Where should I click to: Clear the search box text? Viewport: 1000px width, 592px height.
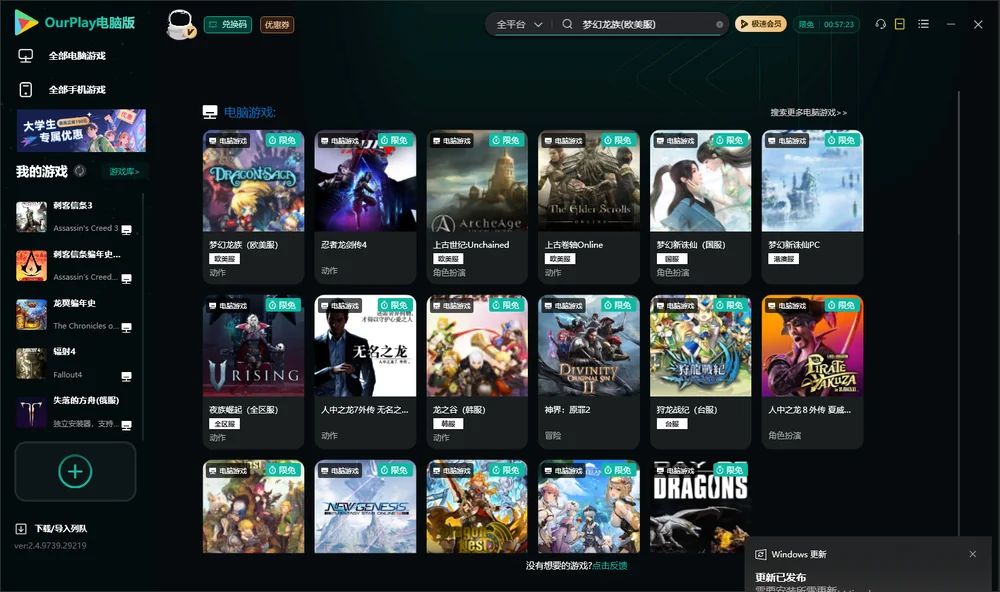pos(719,25)
